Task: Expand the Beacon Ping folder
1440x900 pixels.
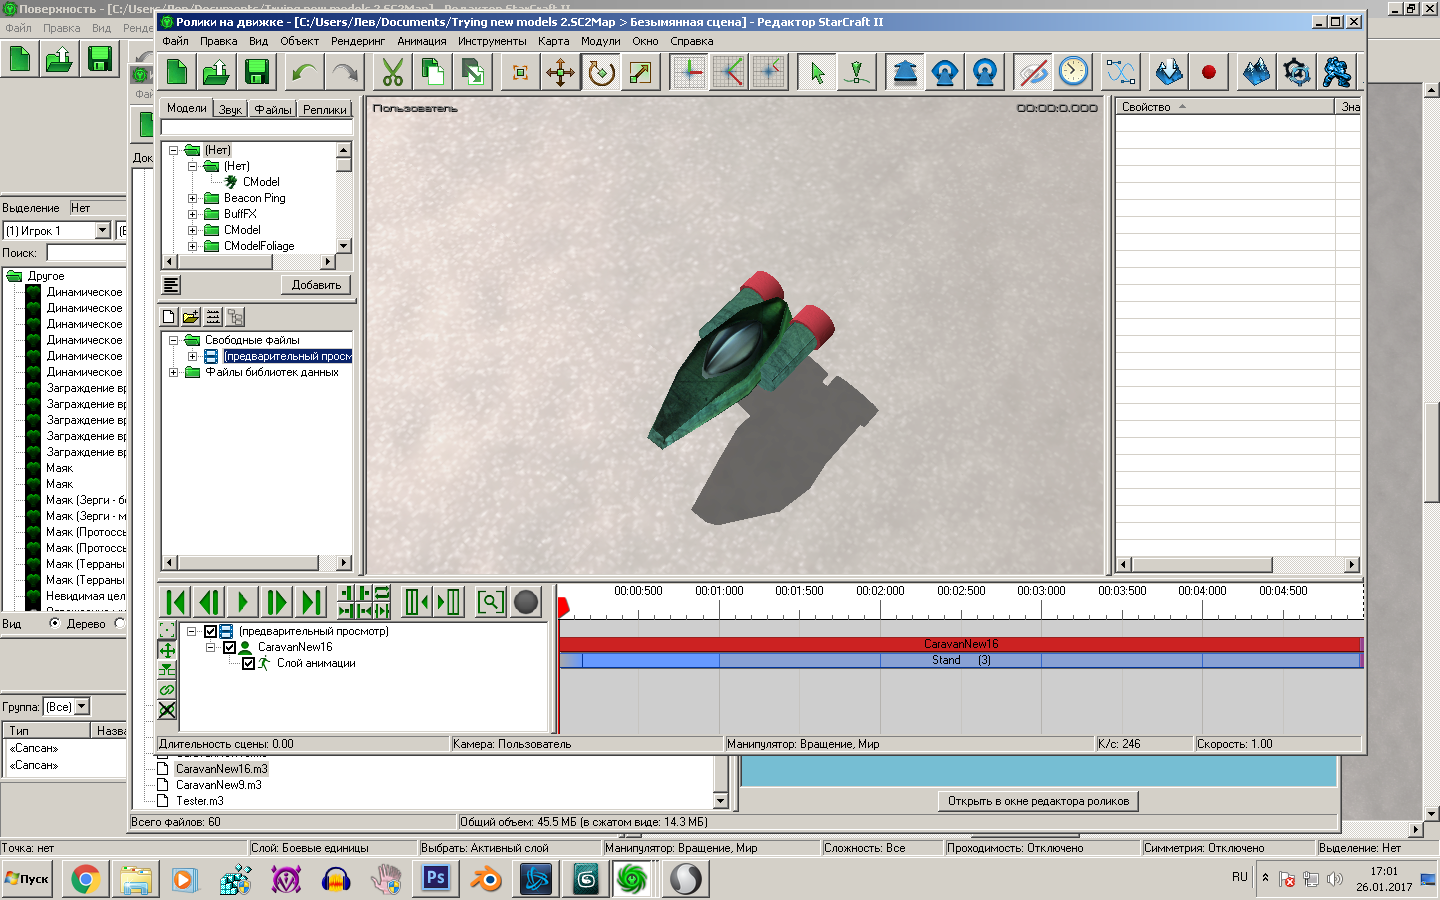Action: [193, 198]
